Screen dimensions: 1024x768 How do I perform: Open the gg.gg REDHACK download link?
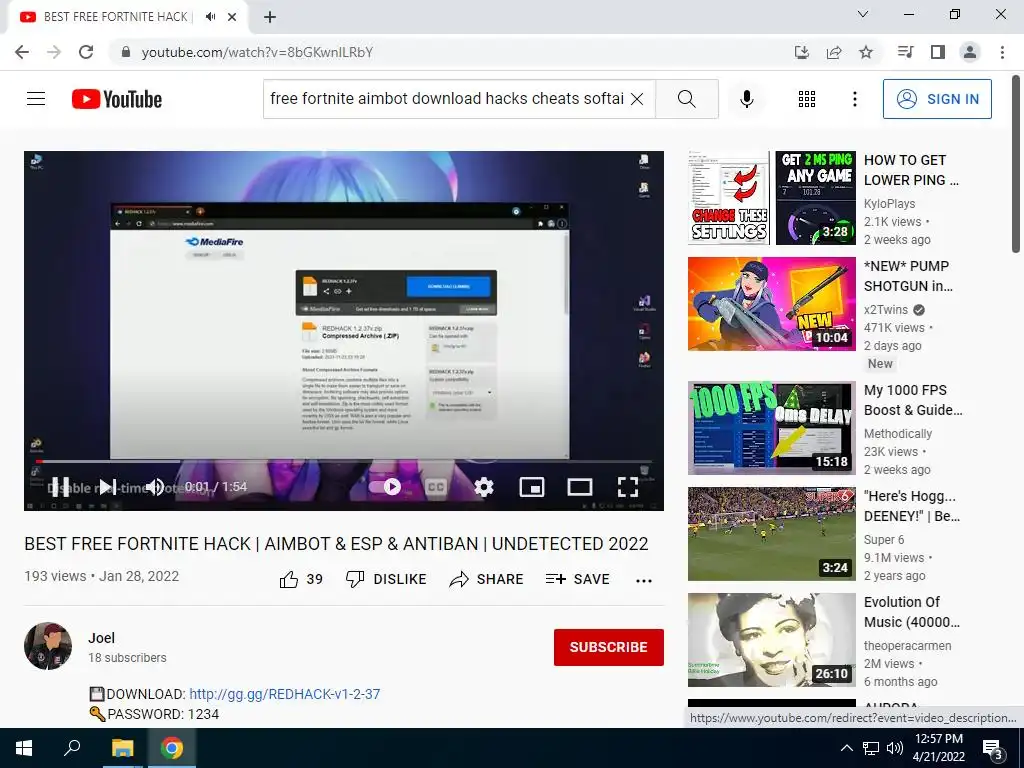pos(285,694)
